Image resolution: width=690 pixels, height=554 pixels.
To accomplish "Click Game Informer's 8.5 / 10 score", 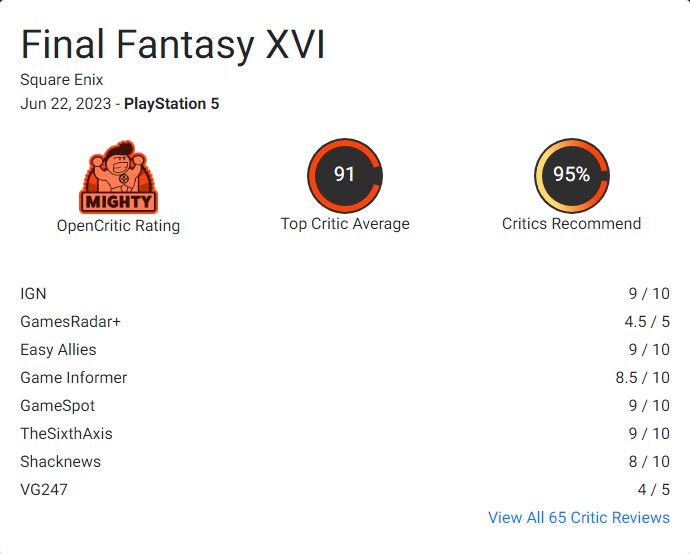I will pyautogui.click(x=643, y=377).
